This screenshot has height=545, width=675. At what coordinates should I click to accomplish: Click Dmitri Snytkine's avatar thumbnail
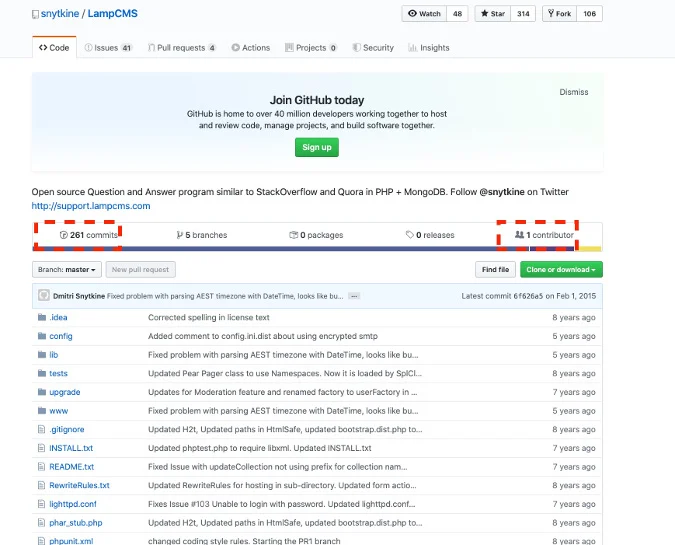(x=44, y=295)
